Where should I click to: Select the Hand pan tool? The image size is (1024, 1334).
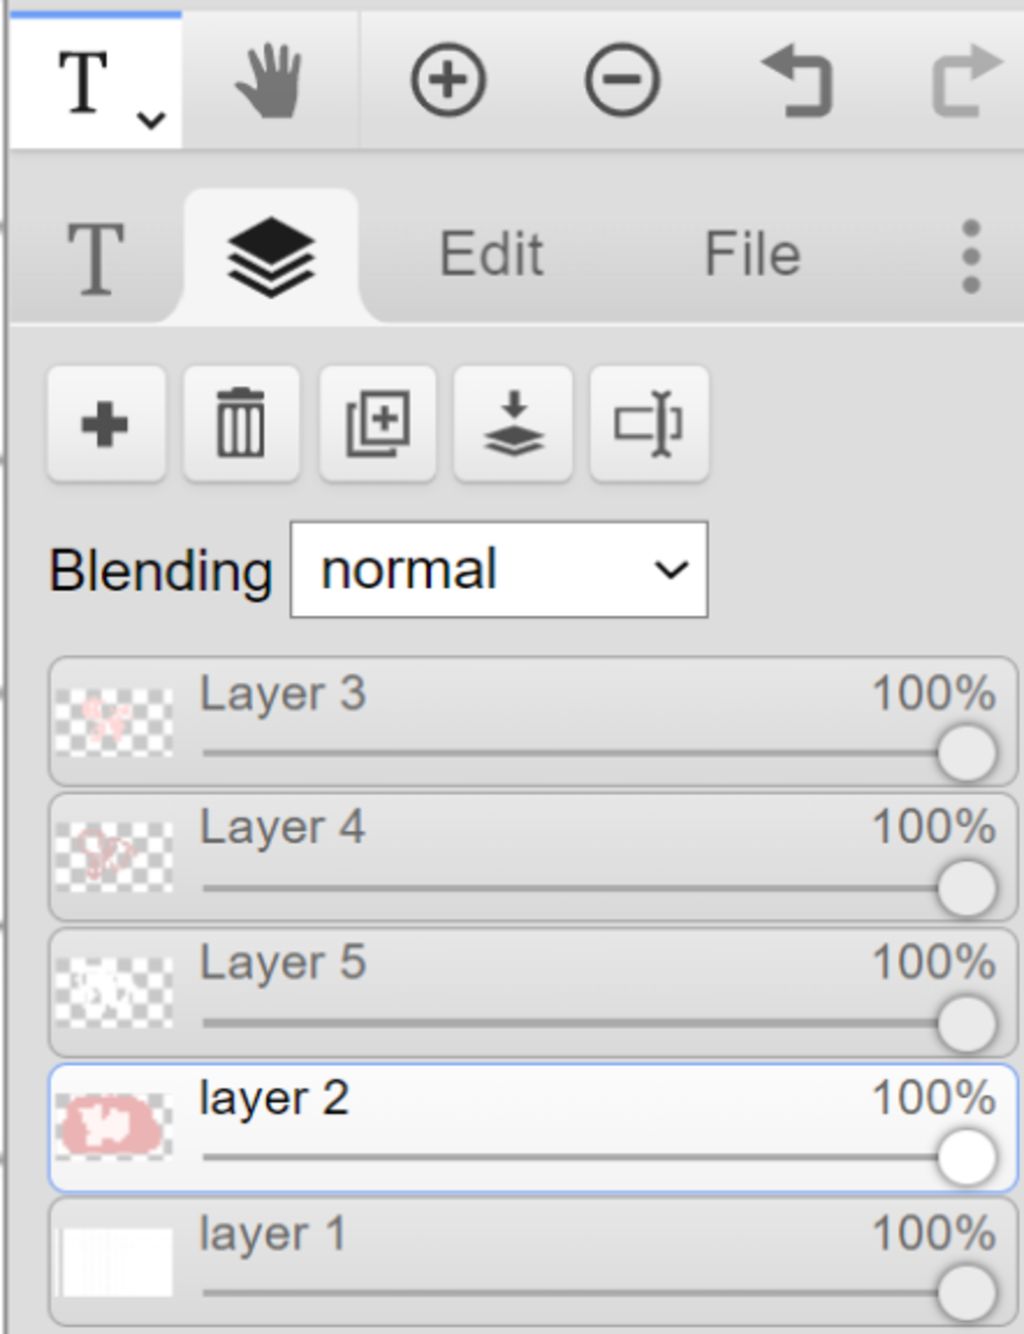click(269, 80)
